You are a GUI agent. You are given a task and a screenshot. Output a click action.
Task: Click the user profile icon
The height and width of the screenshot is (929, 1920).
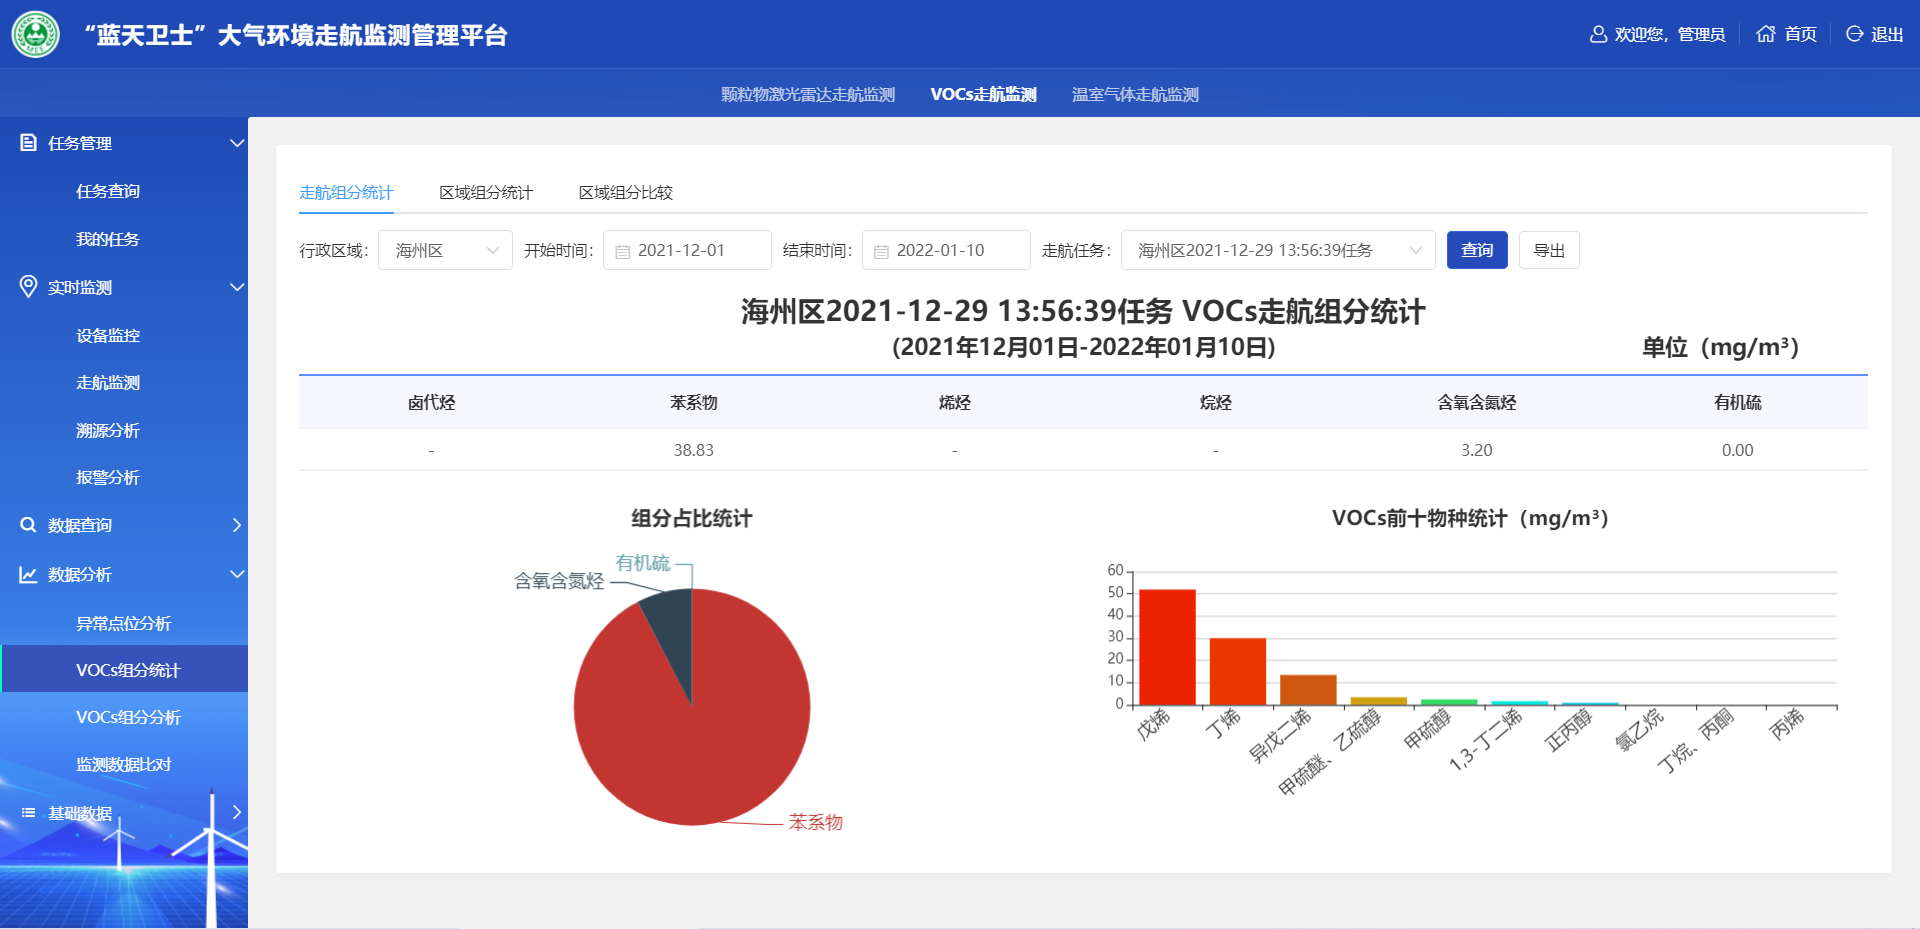(1598, 35)
